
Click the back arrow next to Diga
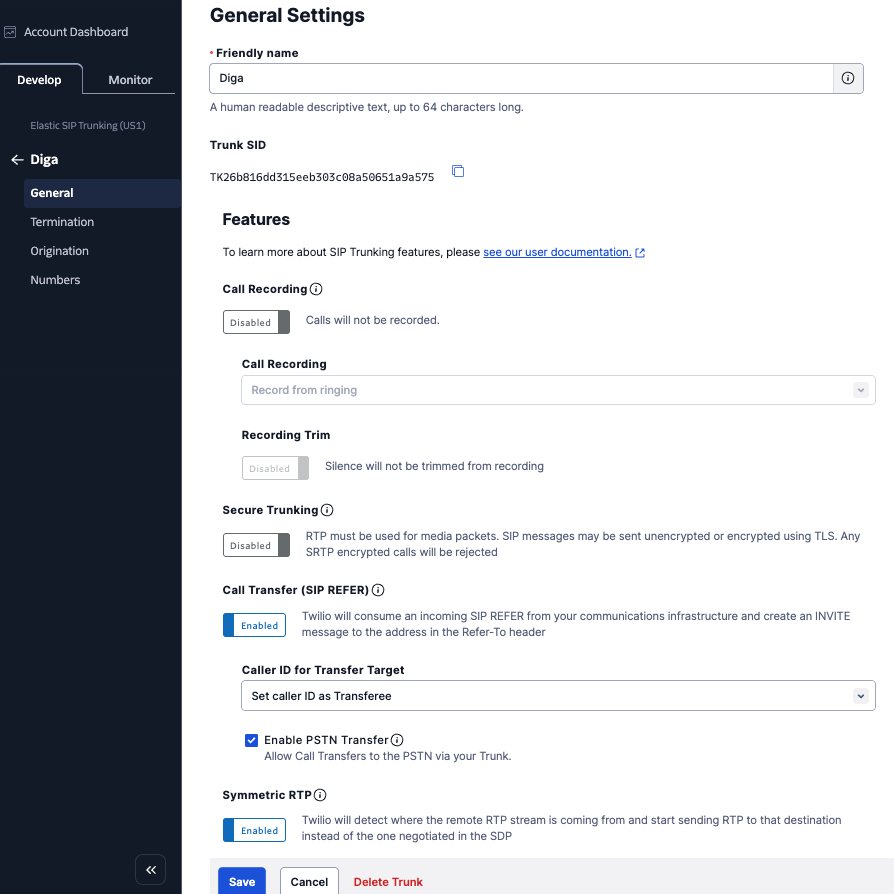click(17, 160)
